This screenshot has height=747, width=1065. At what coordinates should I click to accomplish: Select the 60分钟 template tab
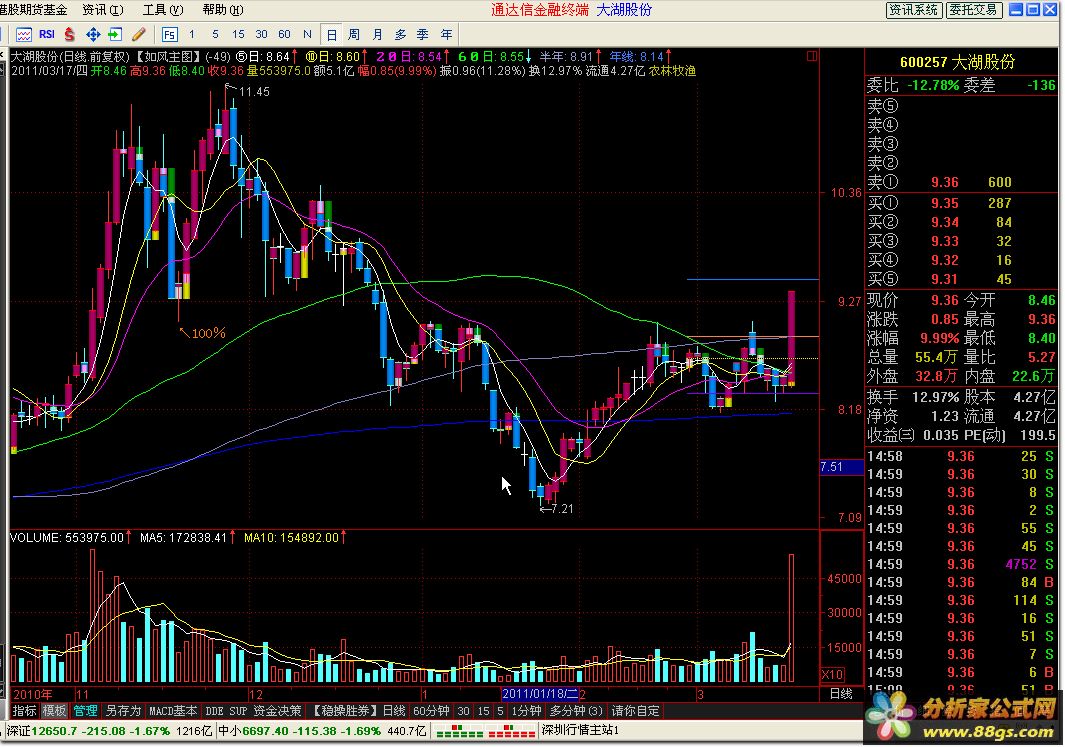pyautogui.click(x=431, y=711)
